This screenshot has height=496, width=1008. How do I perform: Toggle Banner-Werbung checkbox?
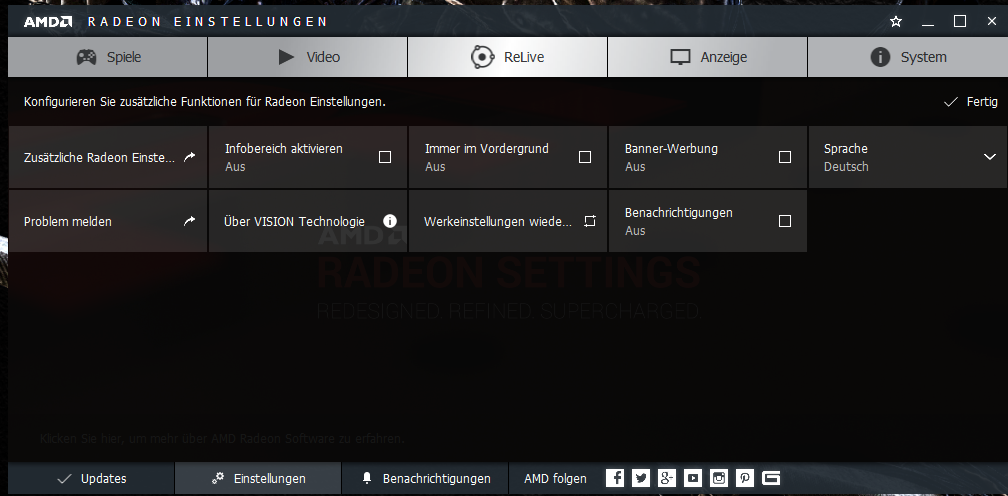tap(785, 157)
